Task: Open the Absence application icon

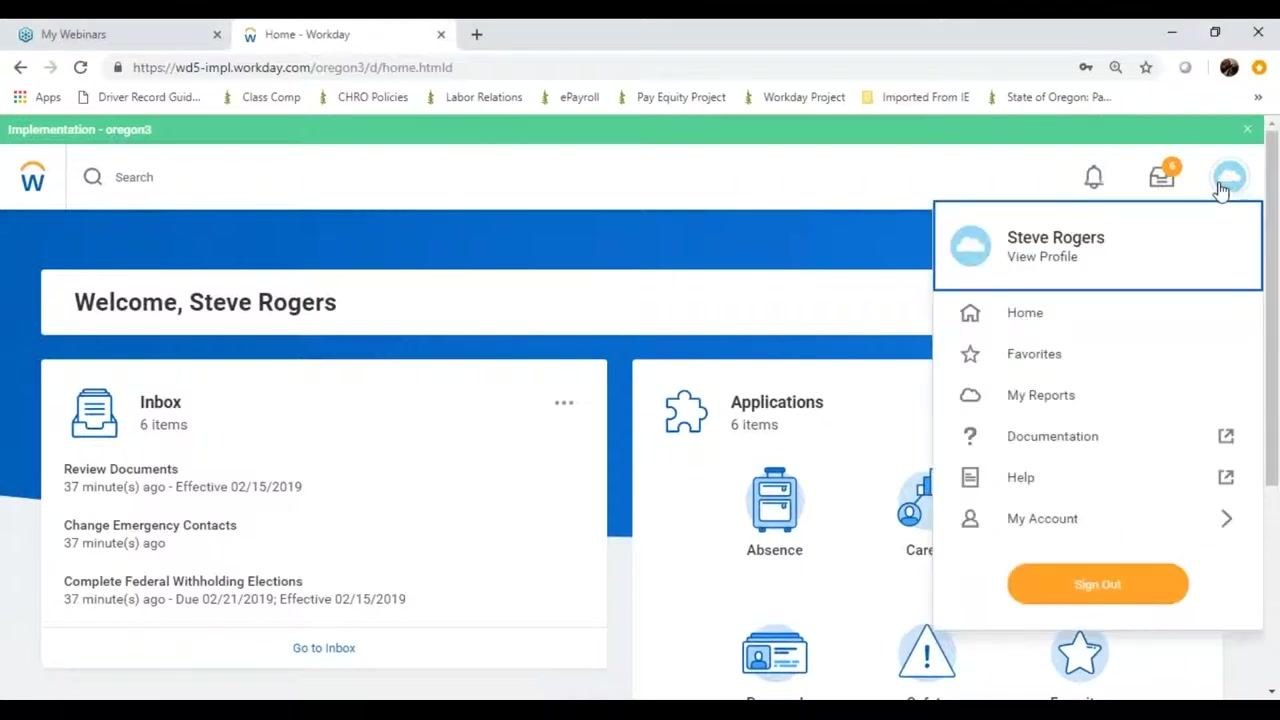Action: (x=774, y=499)
